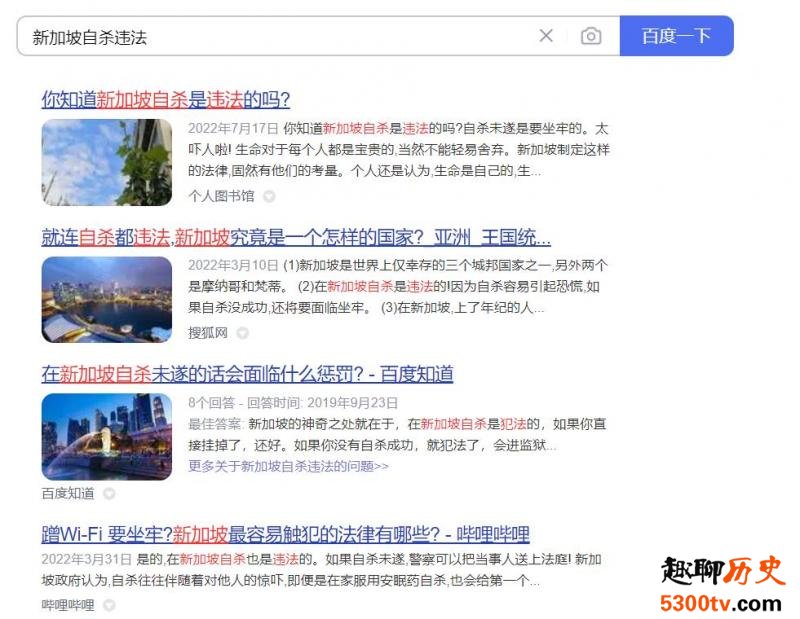Image resolution: width=800 pixels, height=619 pixels.
Task: Click the date text 2022年3月31日
Action: 86,559
